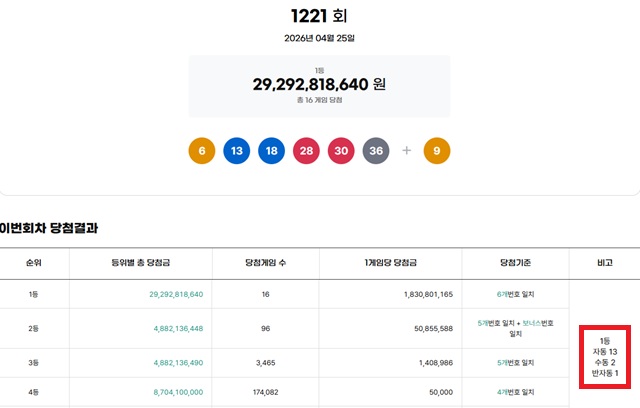Click the yellow number 6 ball
640x408 pixels.
pyautogui.click(x=202, y=151)
